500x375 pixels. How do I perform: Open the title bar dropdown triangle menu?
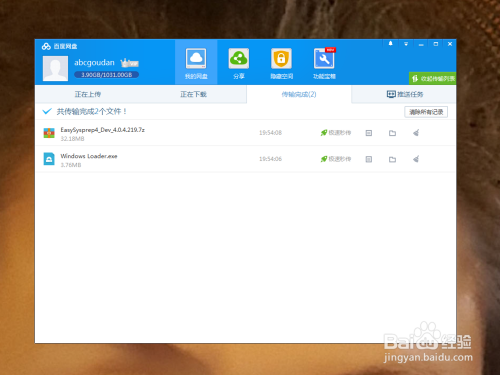click(x=406, y=44)
